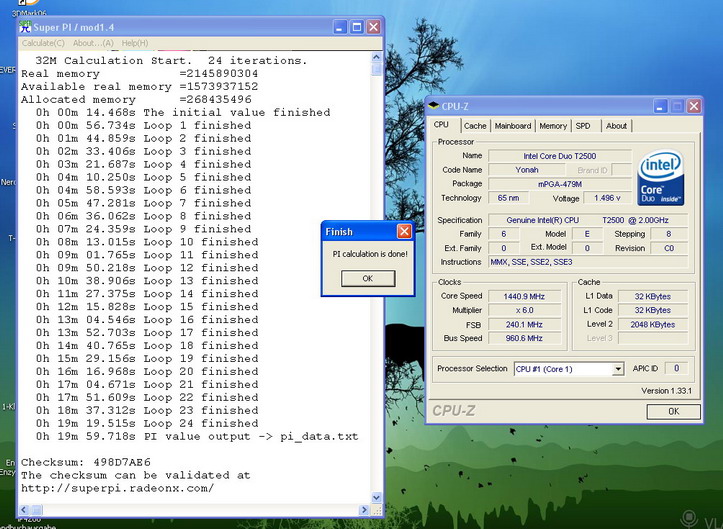Confirm the Finish dialog with OK
The height and width of the screenshot is (529, 723).
tap(368, 278)
